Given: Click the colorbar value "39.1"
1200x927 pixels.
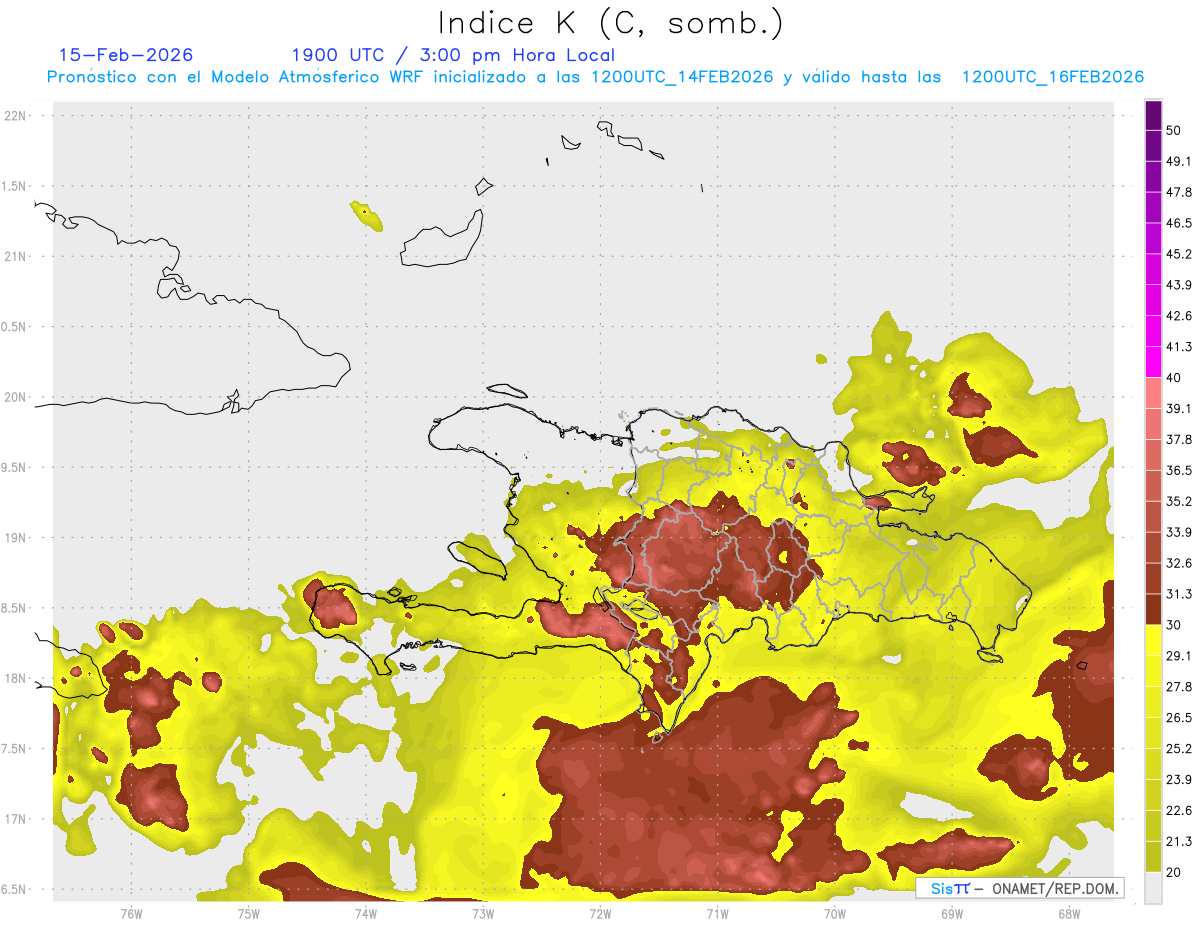Looking at the screenshot, I should click(1179, 409).
